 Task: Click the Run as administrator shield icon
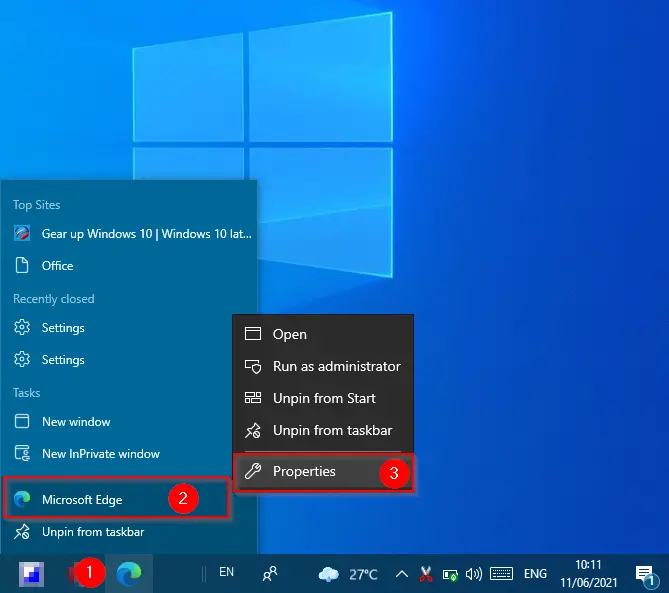(253, 366)
